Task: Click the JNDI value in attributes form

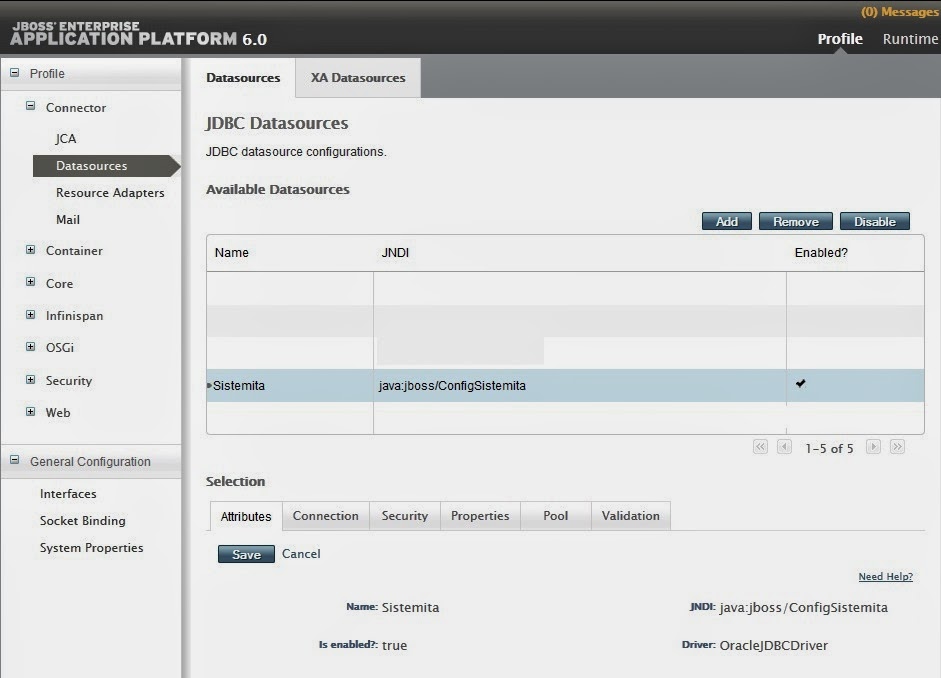Action: coord(804,608)
